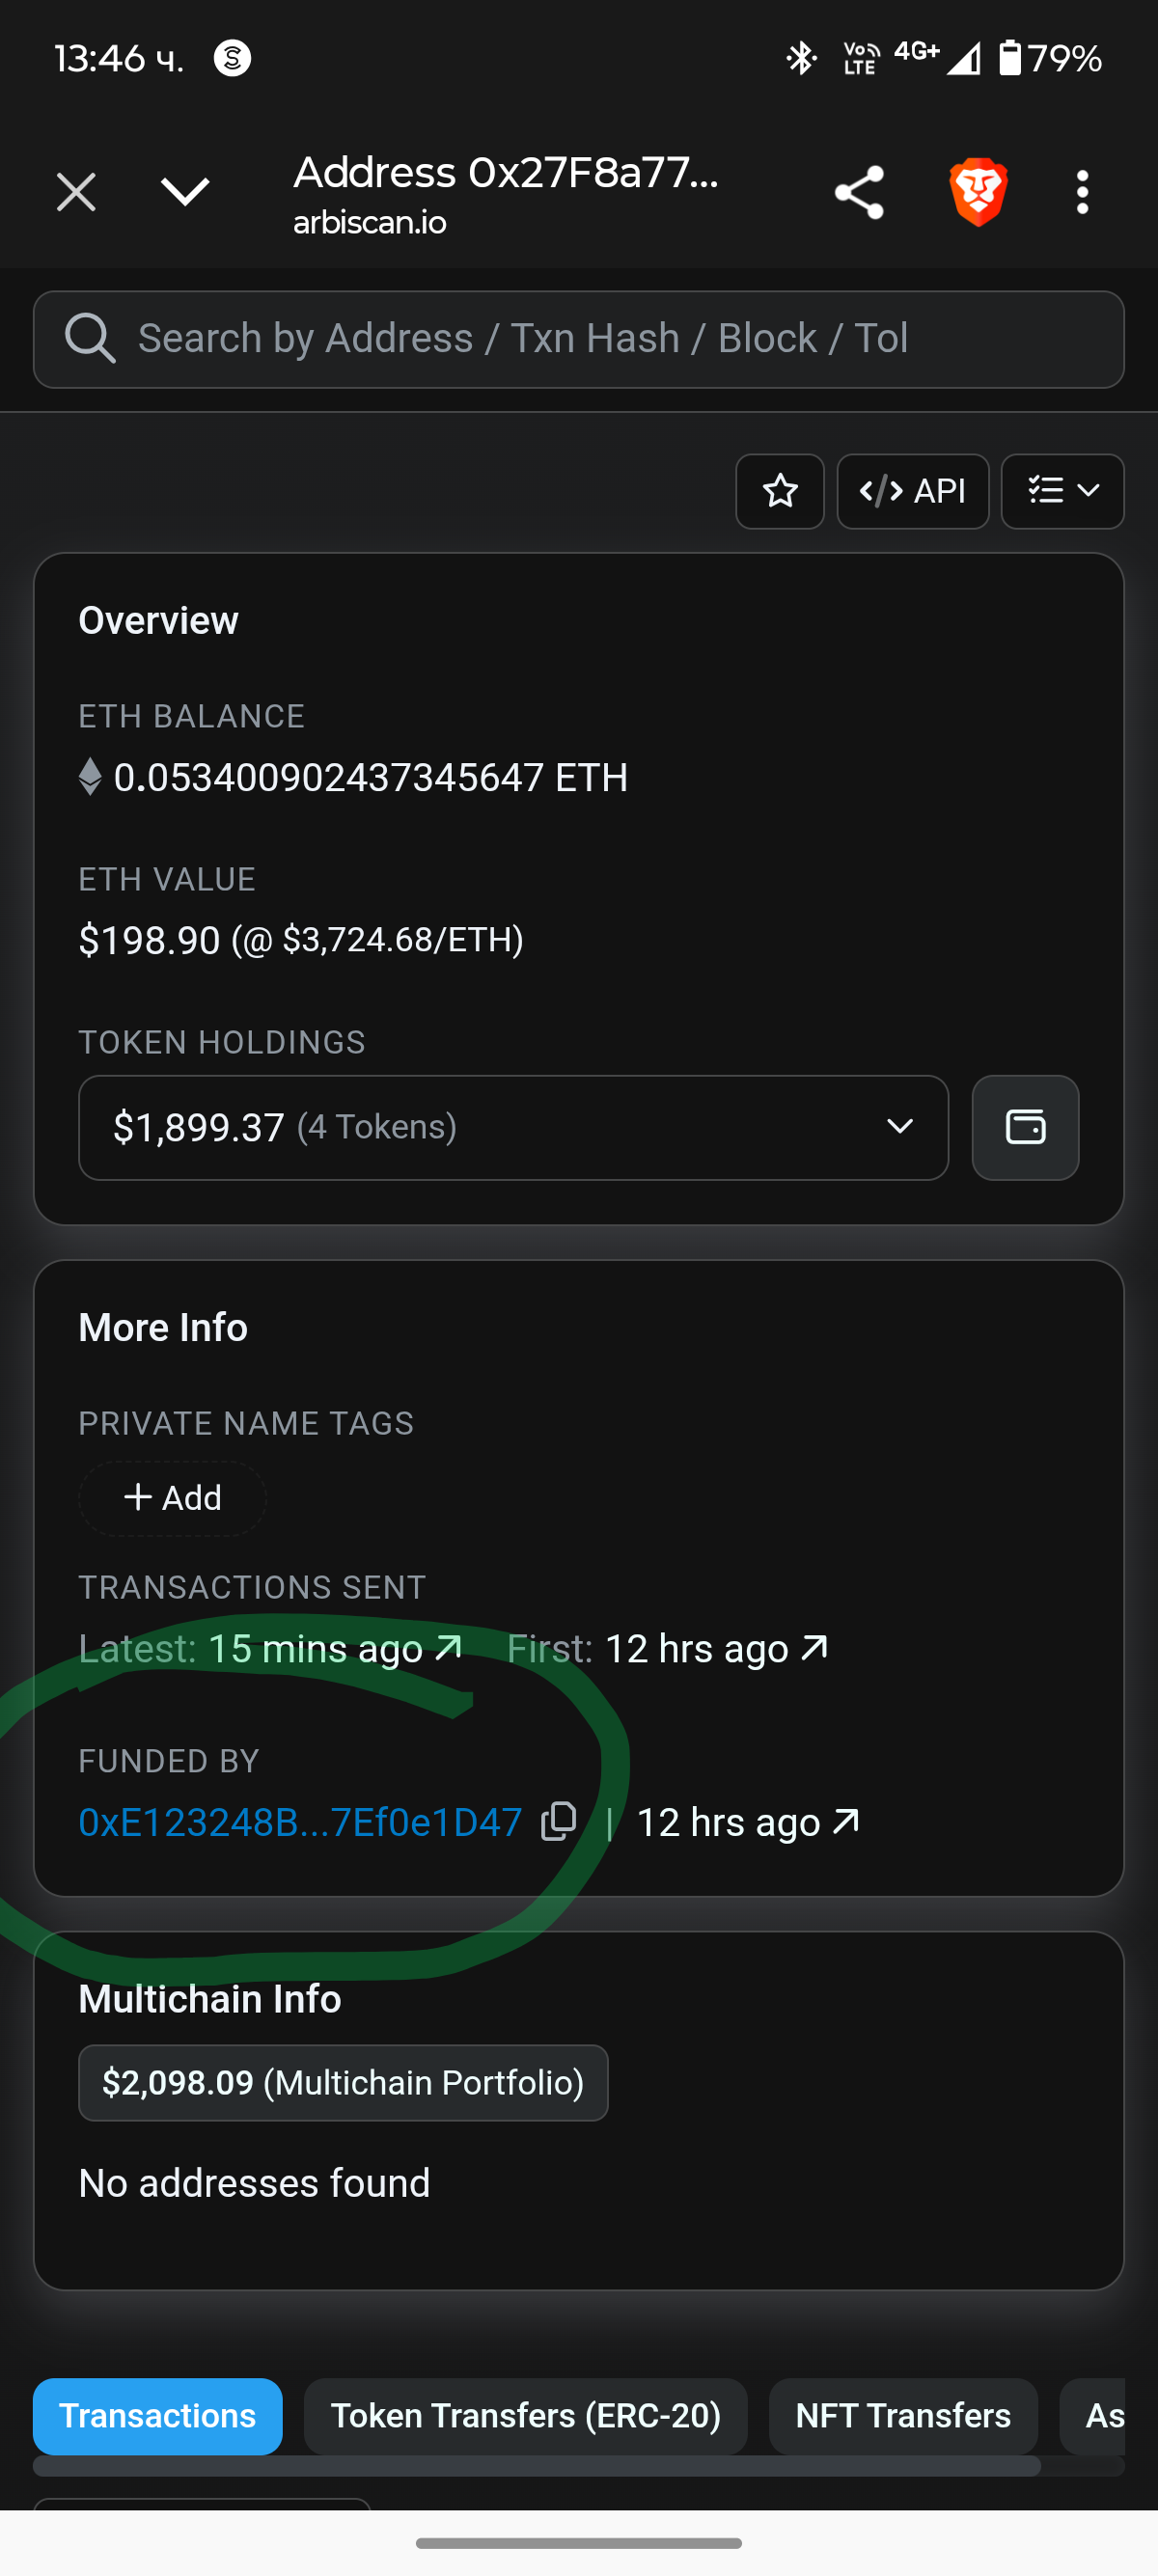Open Multichain Portfolio $2,098.09 button
This screenshot has width=1158, height=2576.
pos(343,2082)
